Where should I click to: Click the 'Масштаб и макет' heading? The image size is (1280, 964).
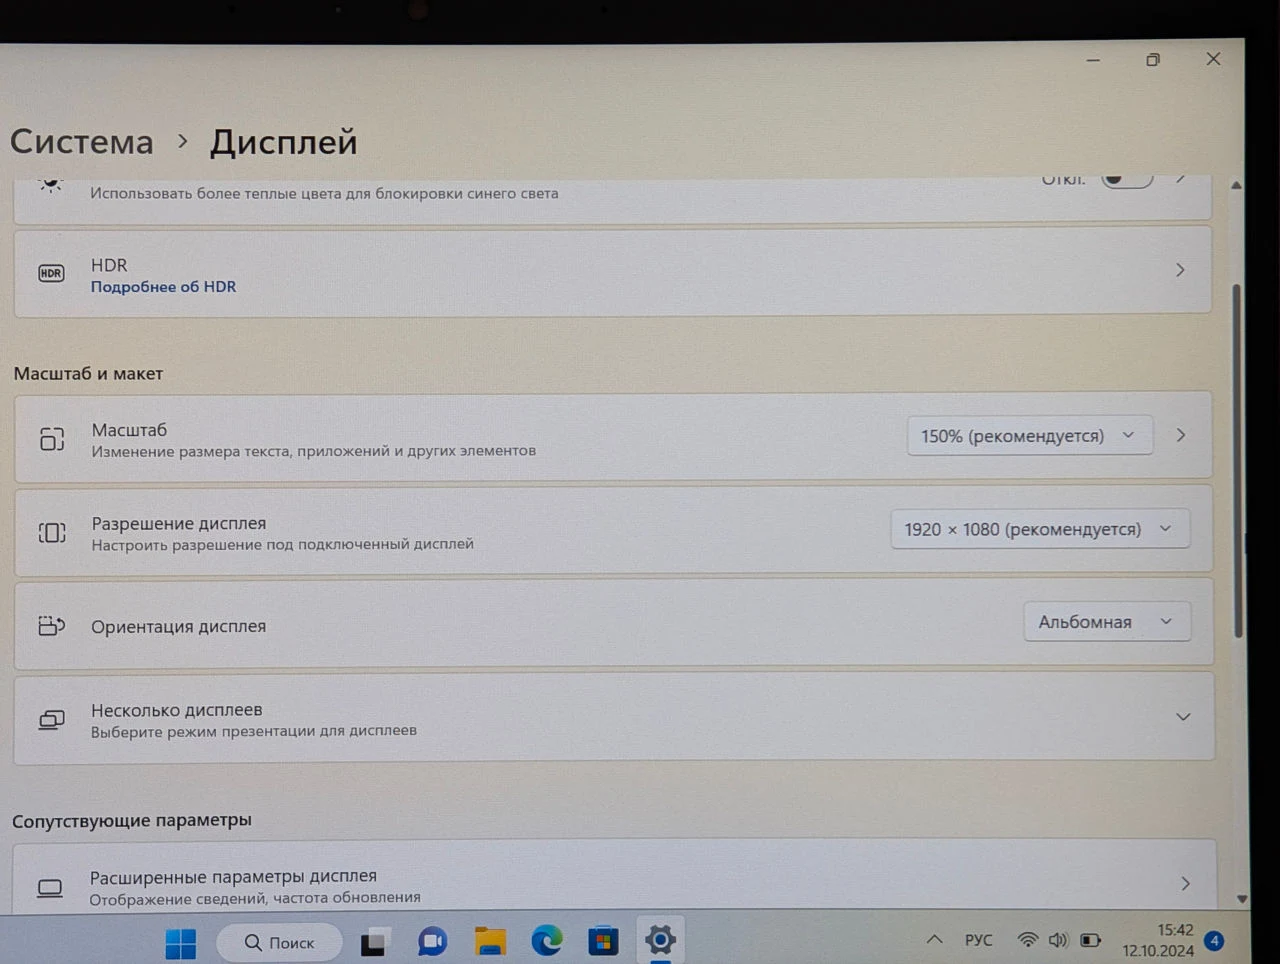click(88, 374)
